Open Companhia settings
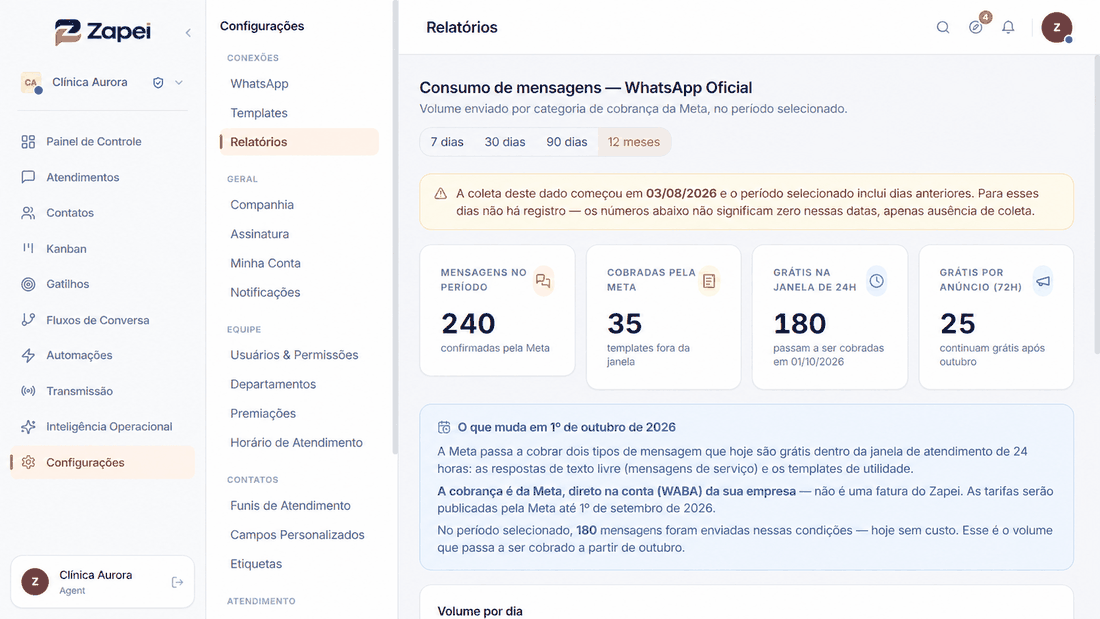This screenshot has width=1100, height=619. pyautogui.click(x=262, y=205)
